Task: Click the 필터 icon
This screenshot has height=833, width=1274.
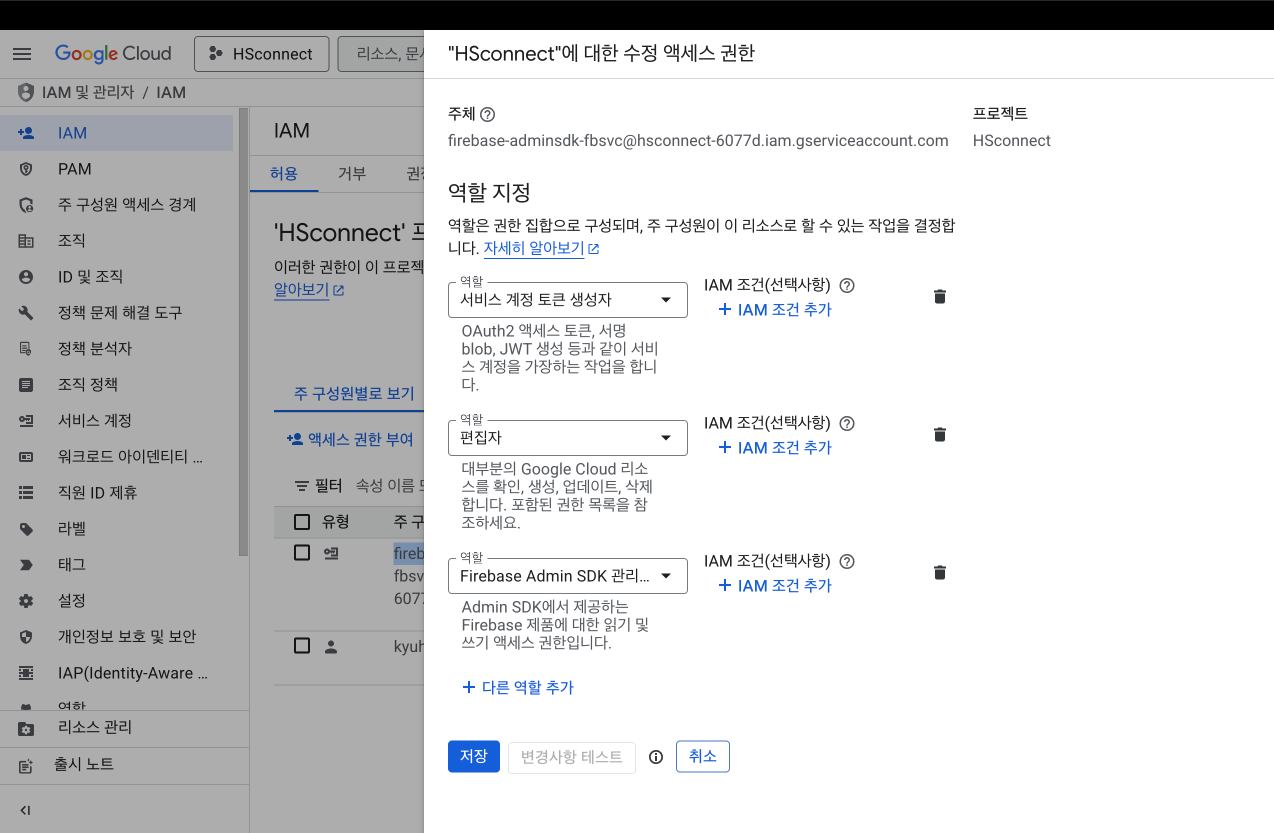Action: pos(302,485)
